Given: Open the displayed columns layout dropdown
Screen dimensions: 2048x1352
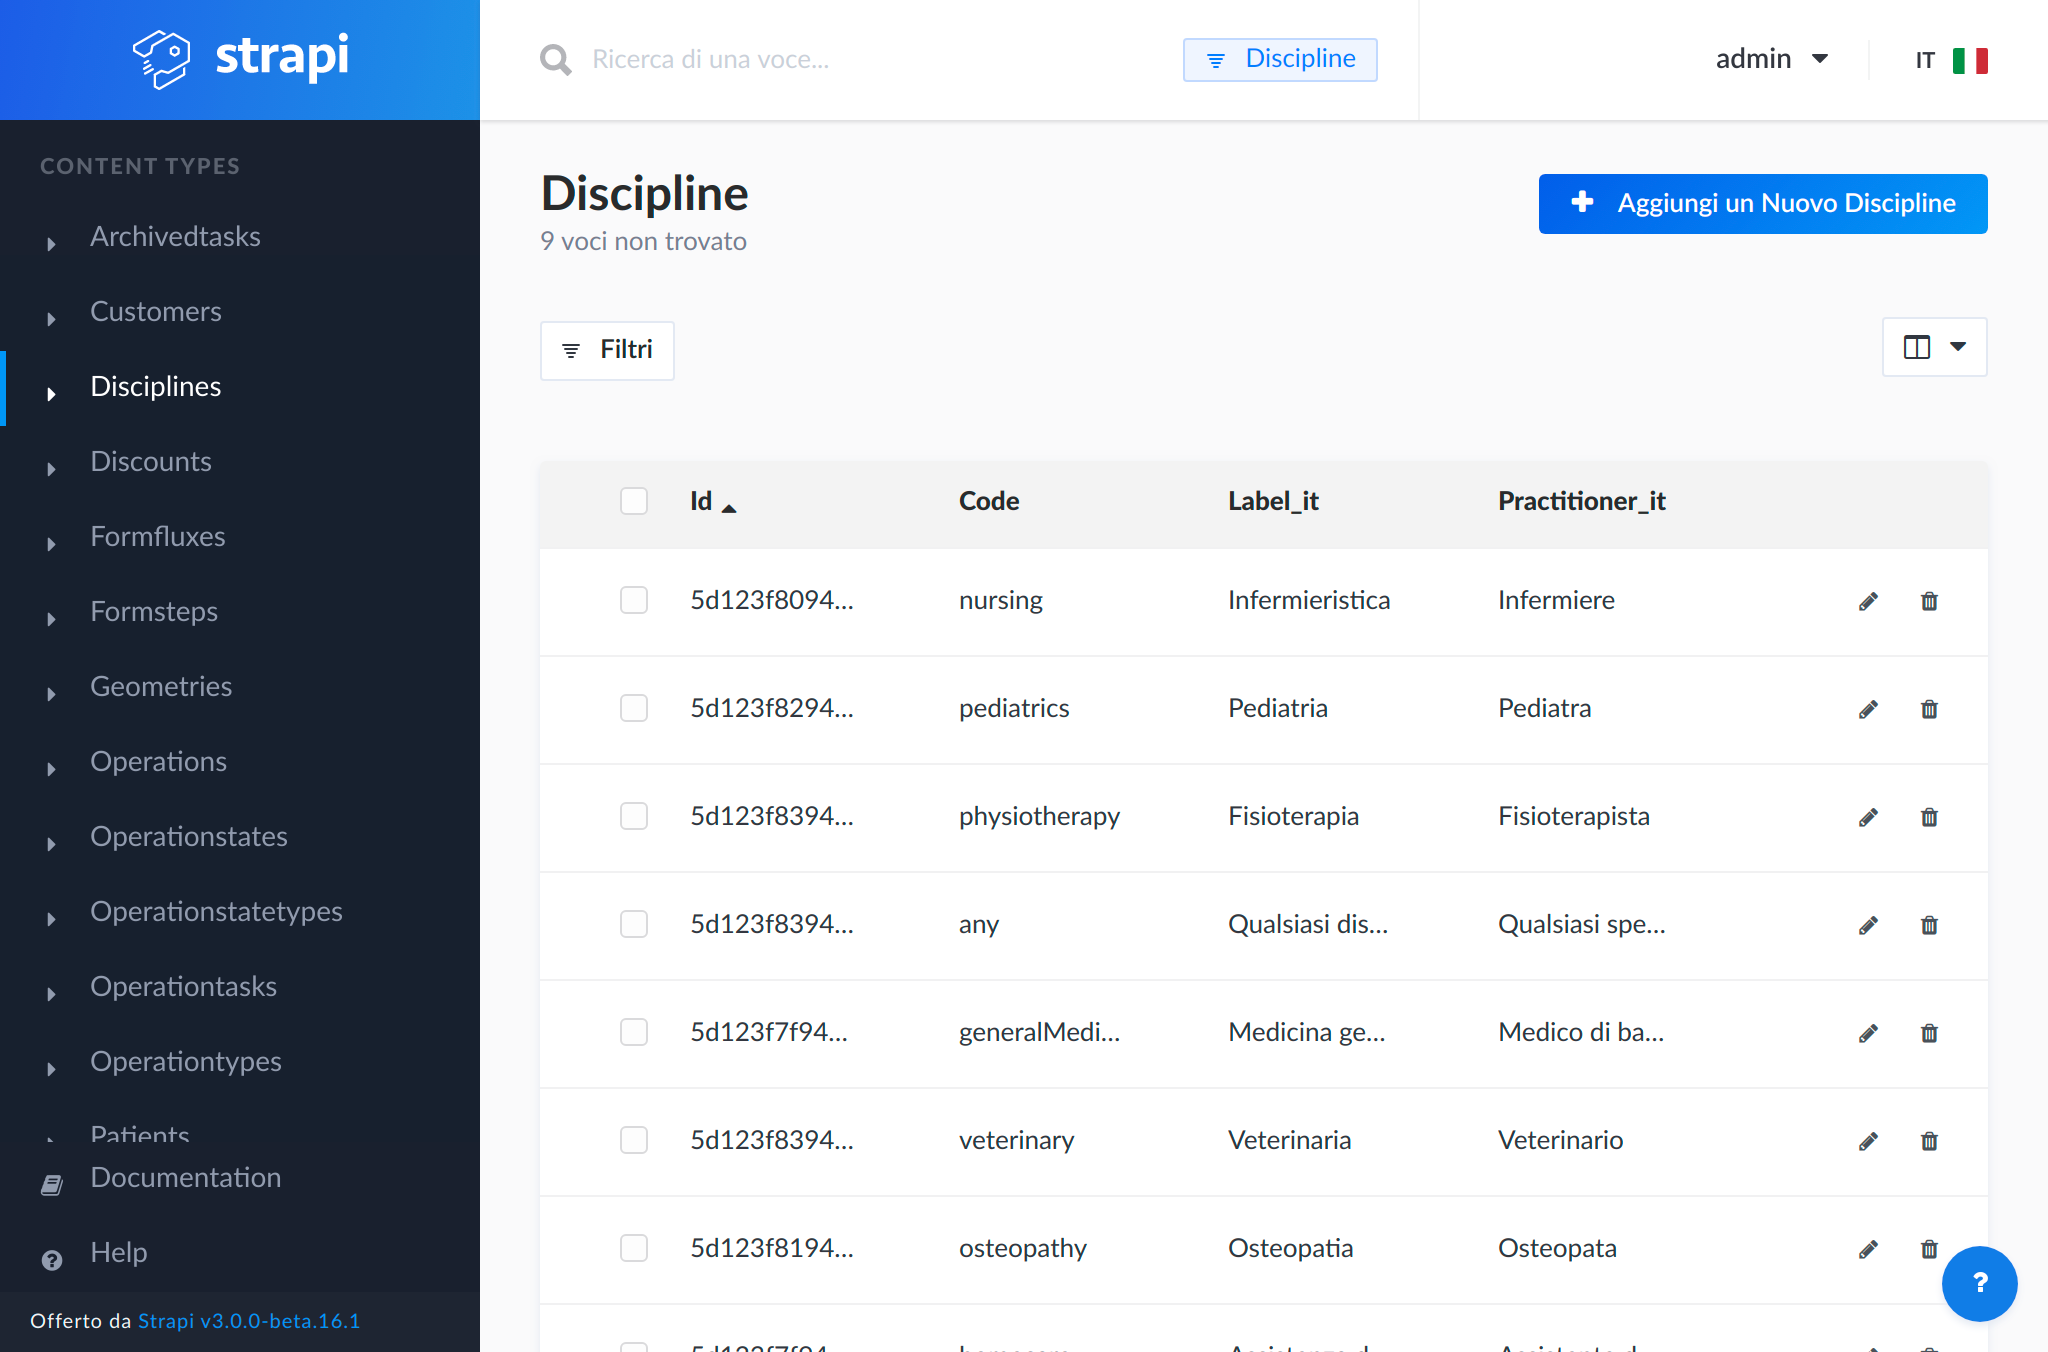Looking at the screenshot, I should (x=1934, y=347).
